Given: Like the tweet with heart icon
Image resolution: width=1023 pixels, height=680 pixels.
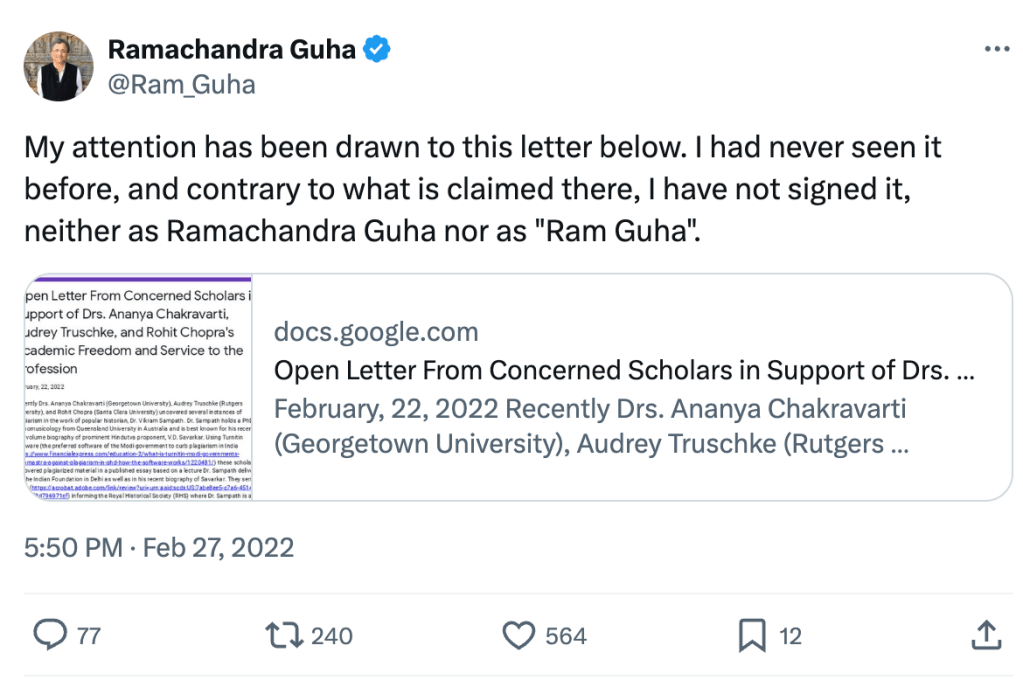Looking at the screenshot, I should pos(520,635).
